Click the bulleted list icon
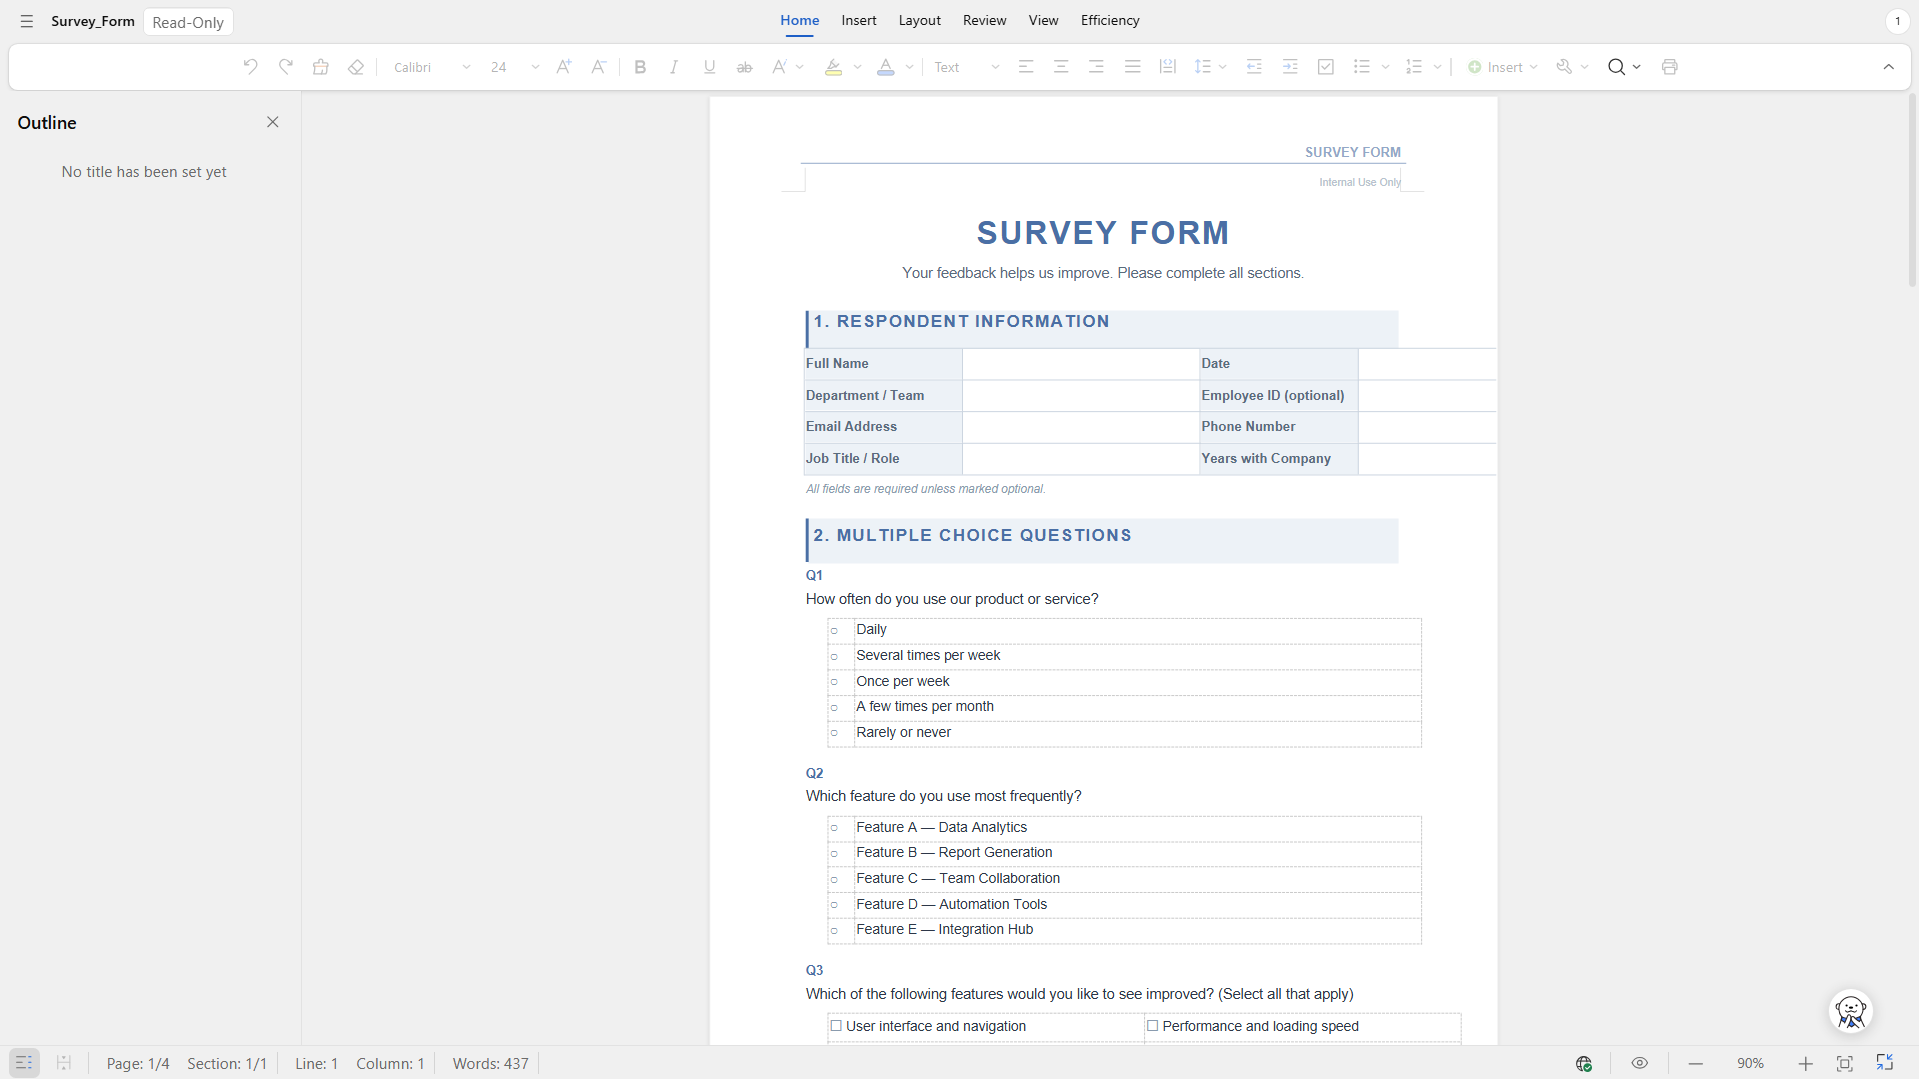 pos(1362,67)
